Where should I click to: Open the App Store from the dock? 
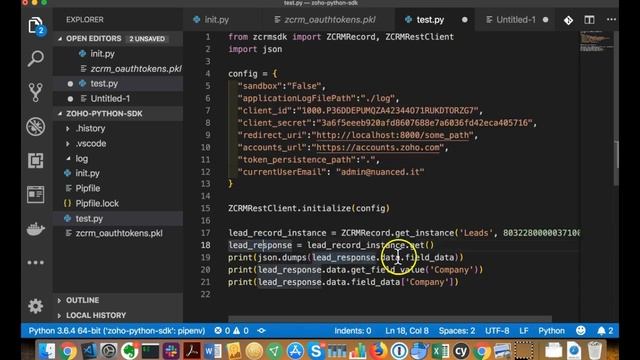tap(295, 351)
